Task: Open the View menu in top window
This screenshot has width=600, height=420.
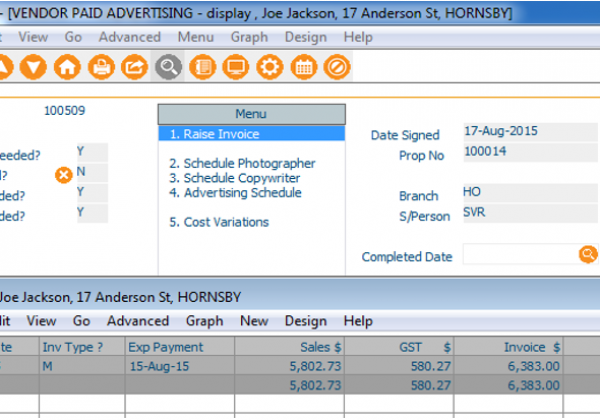Action: coord(33,37)
